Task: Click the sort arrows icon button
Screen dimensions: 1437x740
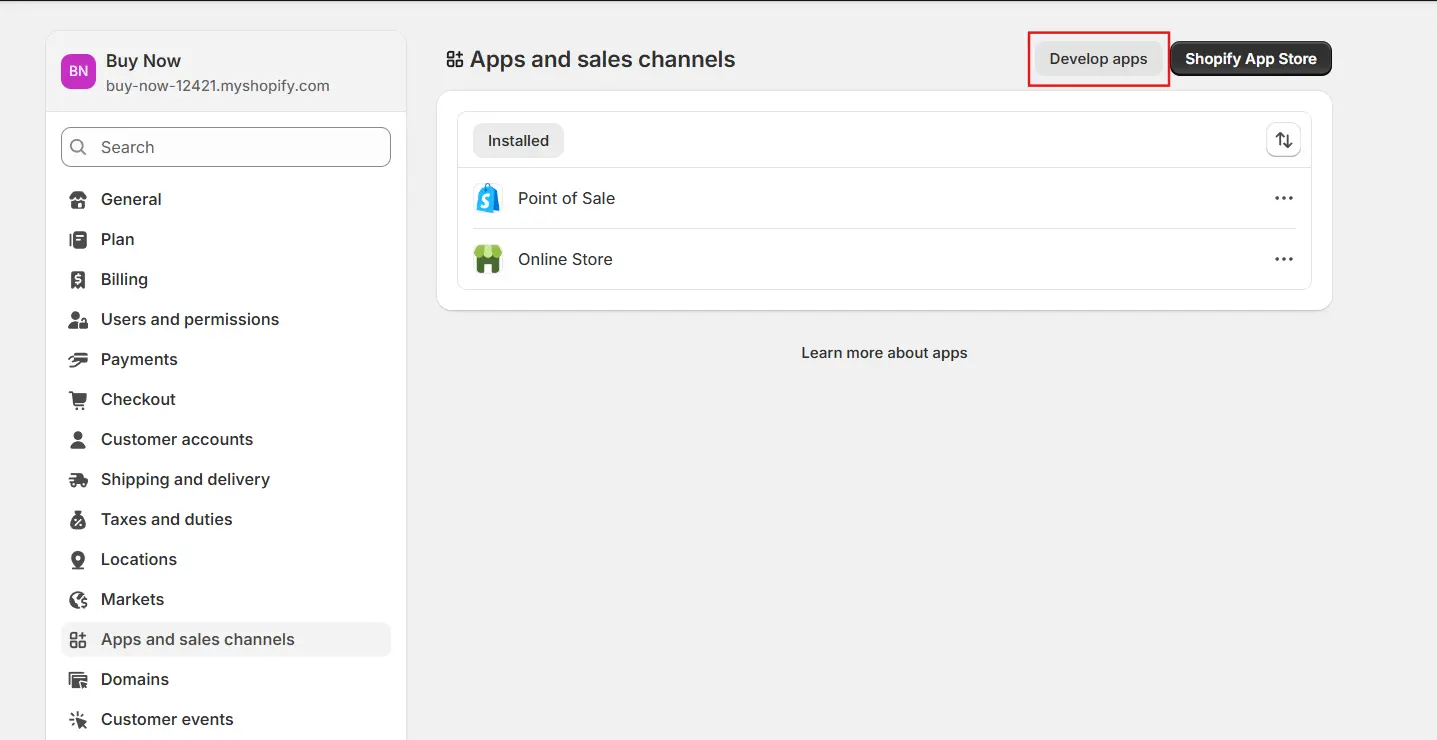Action: [1283, 141]
